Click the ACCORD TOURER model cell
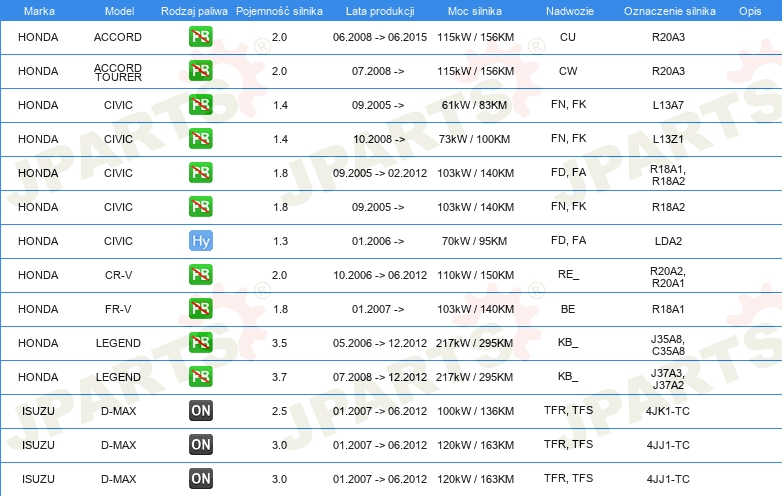782x496 pixels. tap(118, 72)
